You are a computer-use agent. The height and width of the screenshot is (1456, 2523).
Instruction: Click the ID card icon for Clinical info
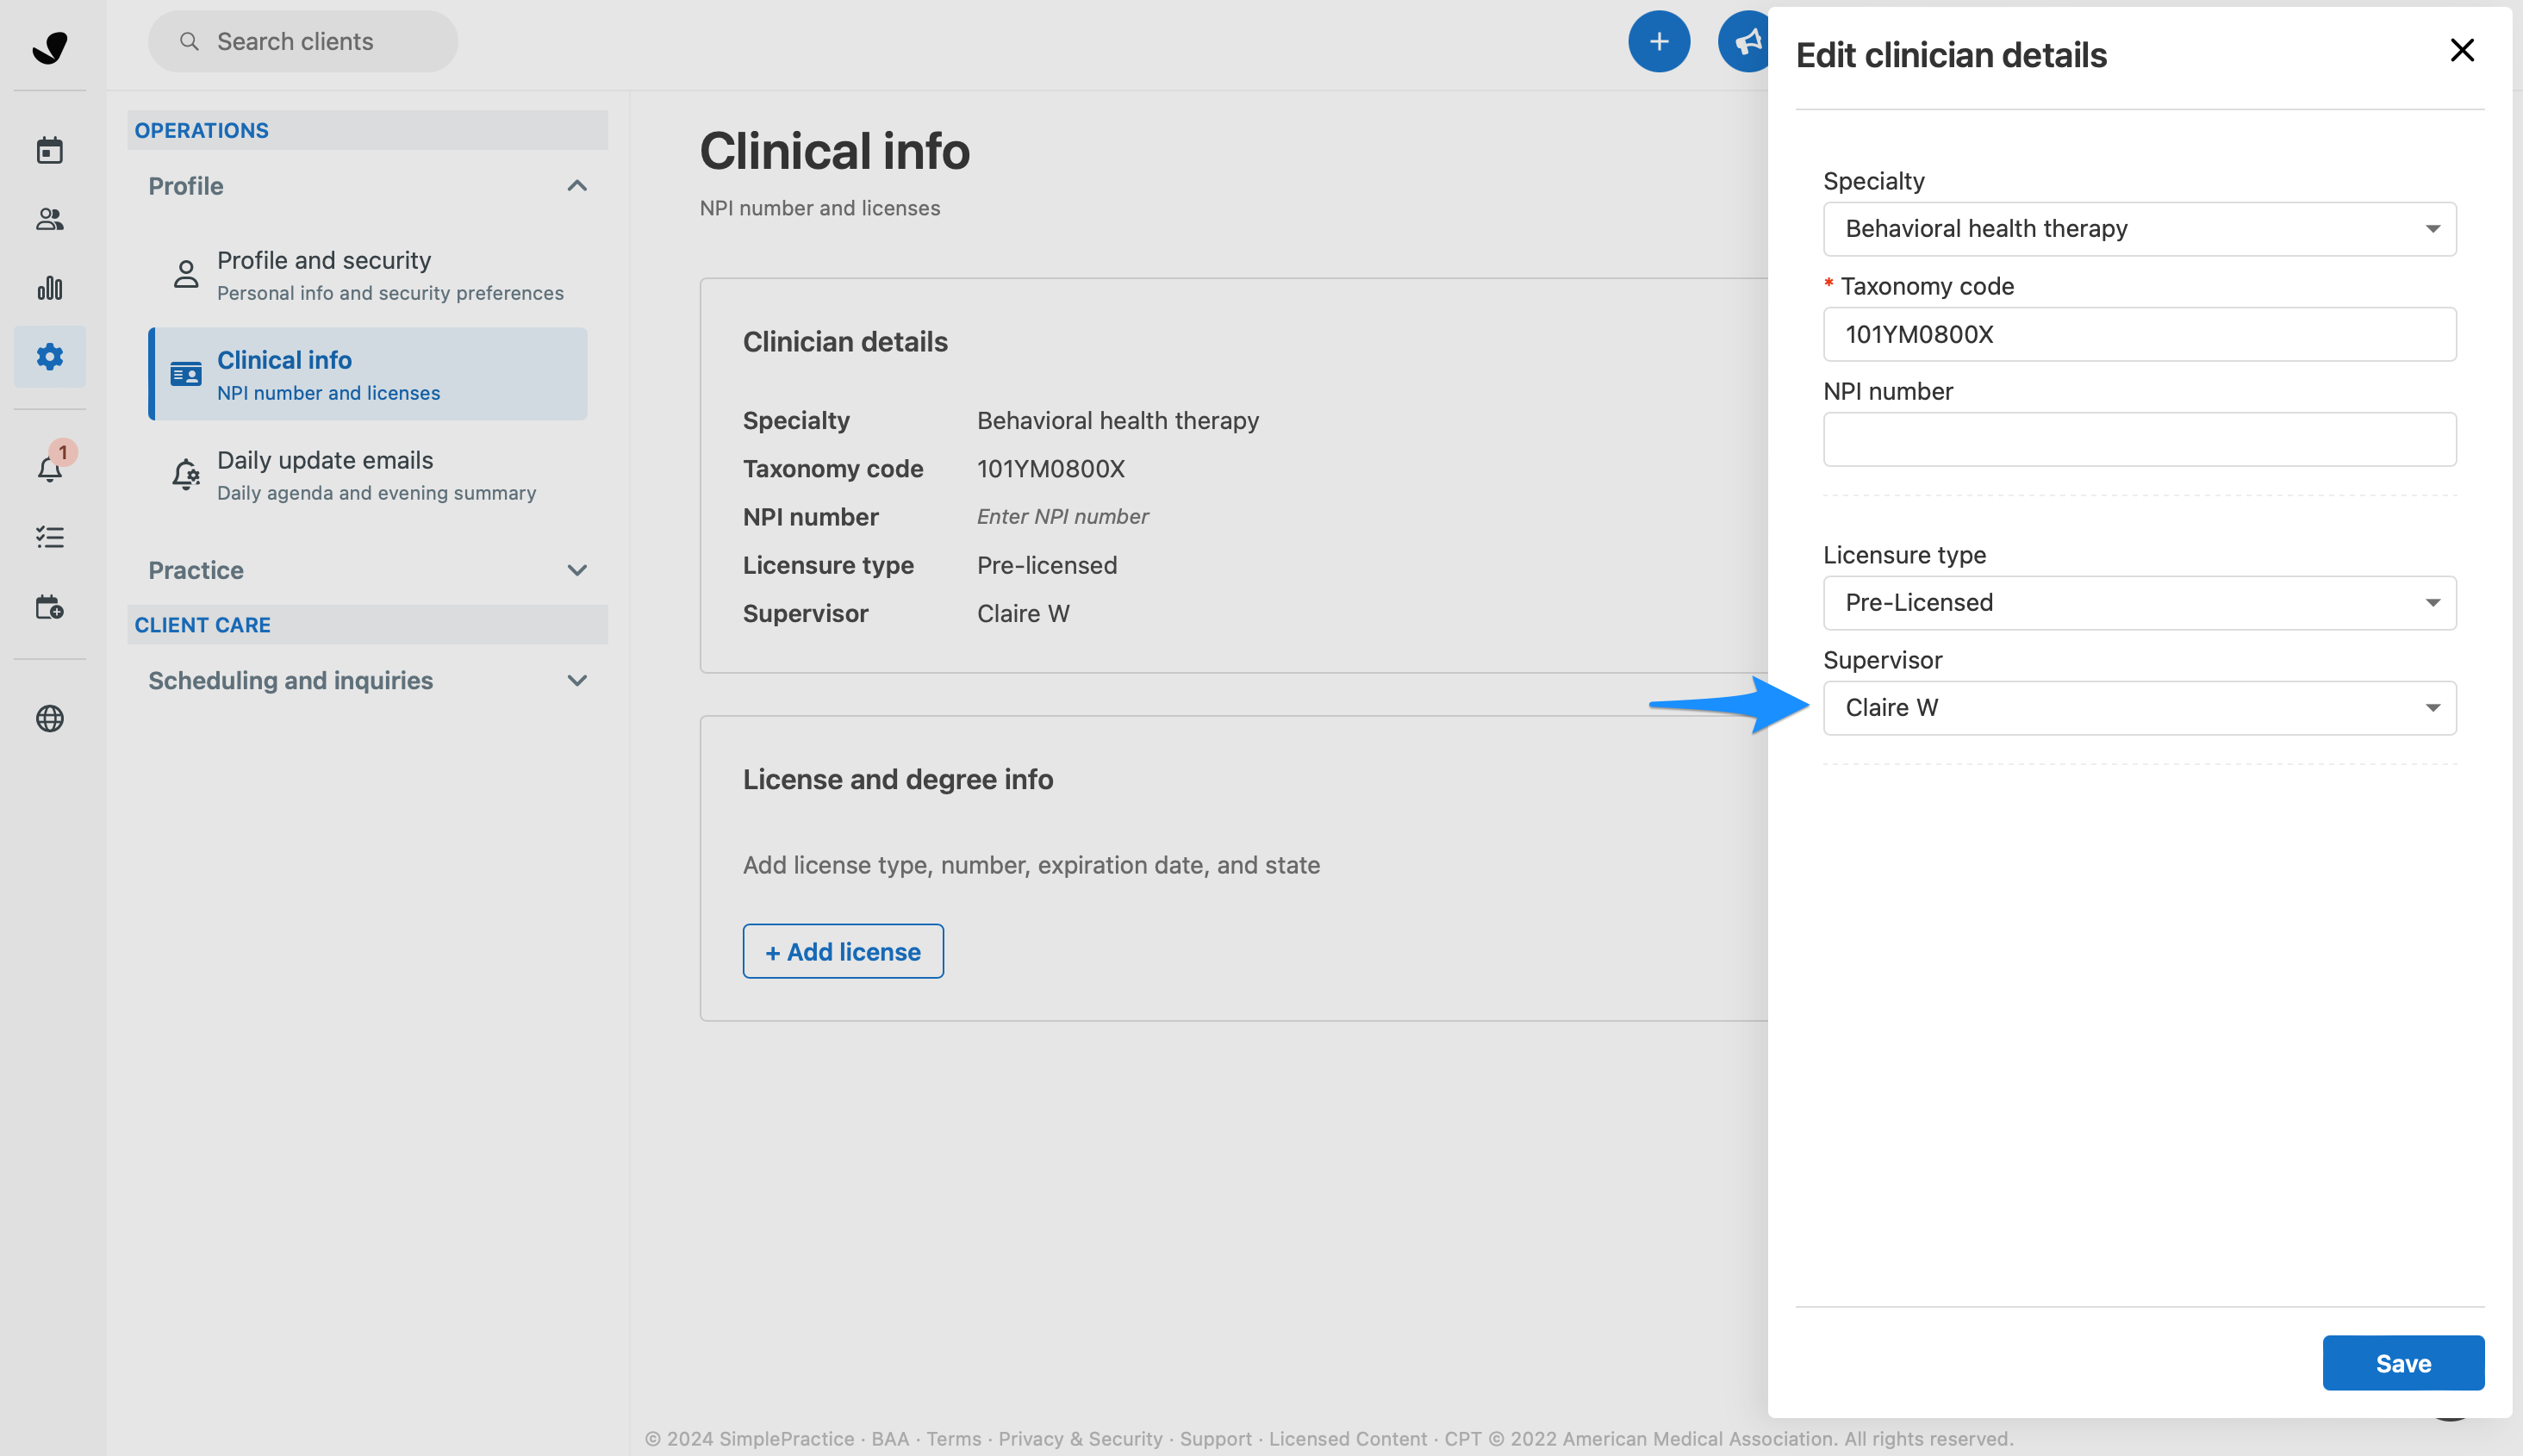click(186, 374)
